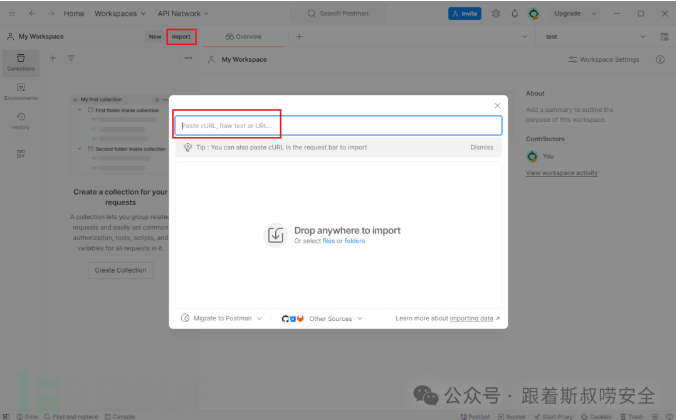Open Console in status bar
Image resolution: width=676 pixels, height=420 pixels.
[120, 417]
